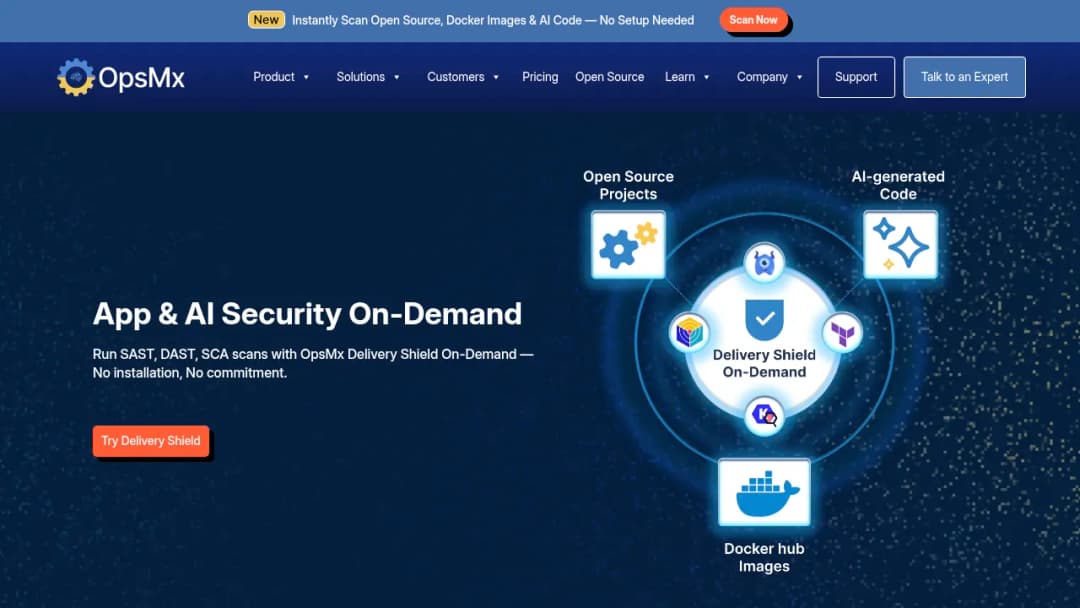Click Talk to an Expert button
The width and height of the screenshot is (1080, 608).
click(964, 77)
